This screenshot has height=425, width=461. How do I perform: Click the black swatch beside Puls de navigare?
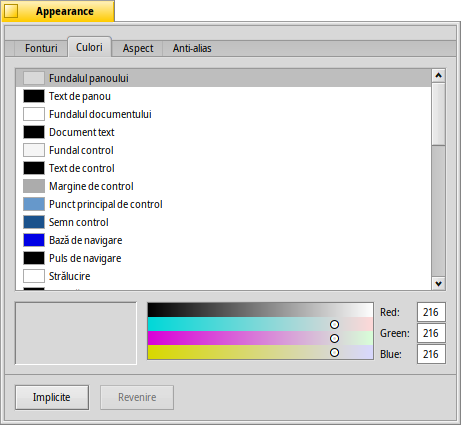click(34, 258)
